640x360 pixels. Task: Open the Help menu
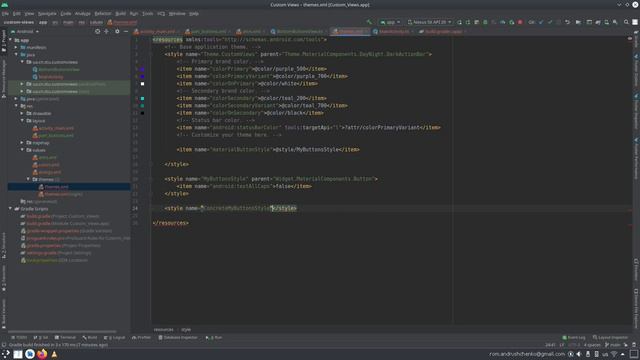(x=194, y=13)
